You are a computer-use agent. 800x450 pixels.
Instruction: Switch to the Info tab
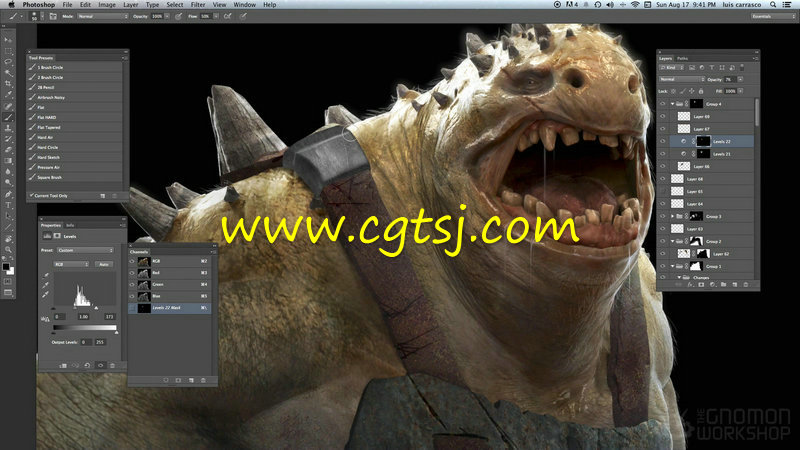click(x=70, y=225)
